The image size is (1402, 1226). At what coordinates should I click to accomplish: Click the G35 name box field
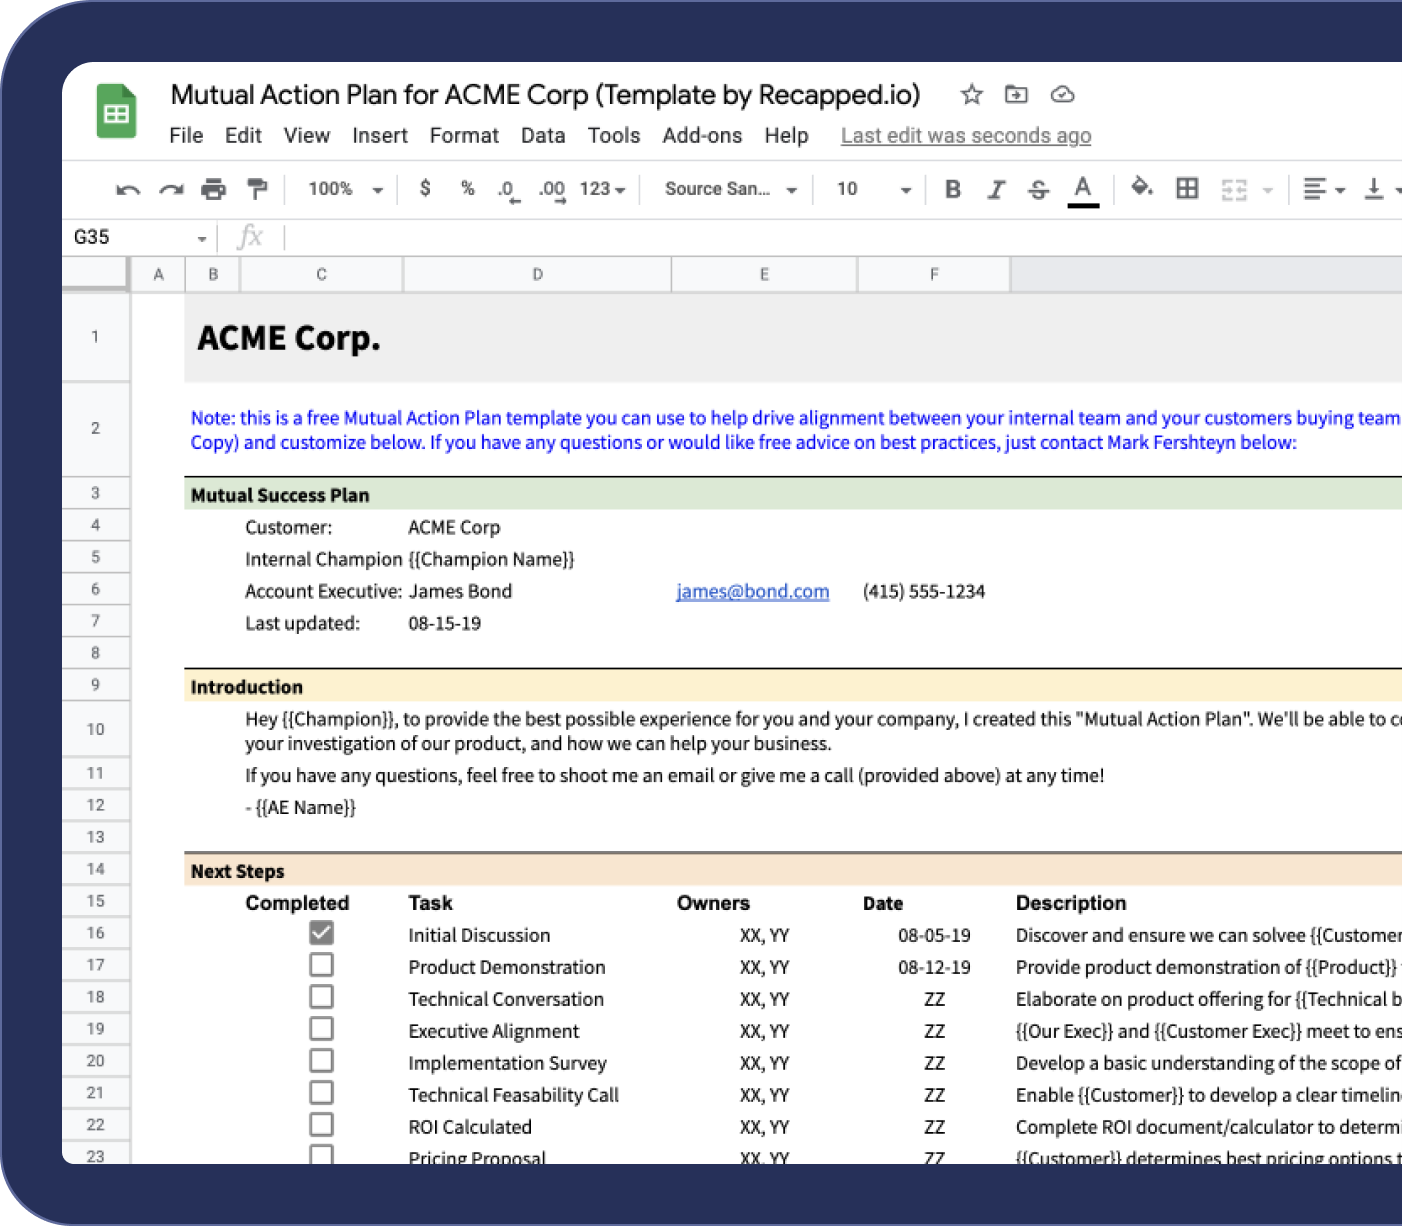tap(130, 237)
